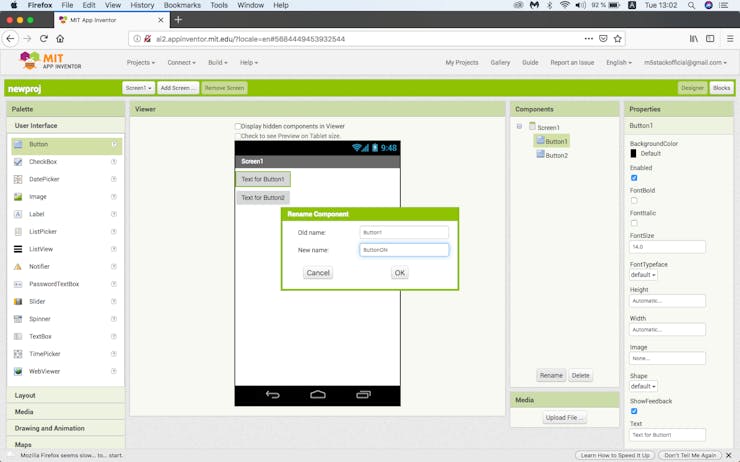Select the ListView palette icon
Screen dimensions: 740x462
point(18,249)
